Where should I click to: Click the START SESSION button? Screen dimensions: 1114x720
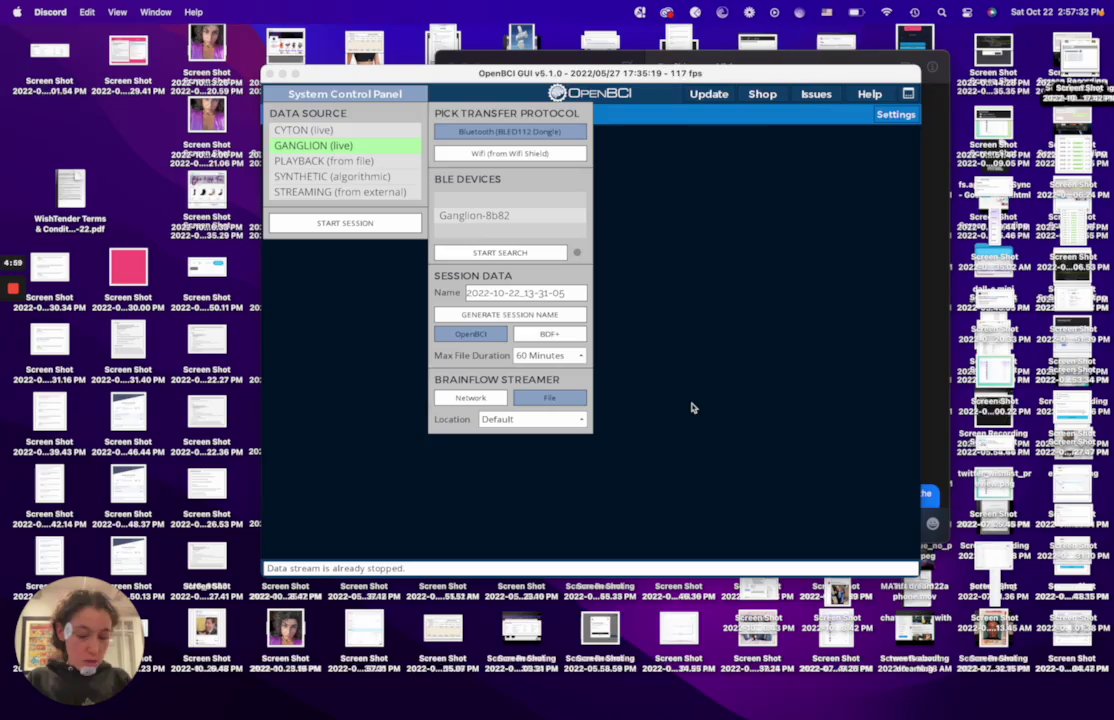tap(345, 223)
